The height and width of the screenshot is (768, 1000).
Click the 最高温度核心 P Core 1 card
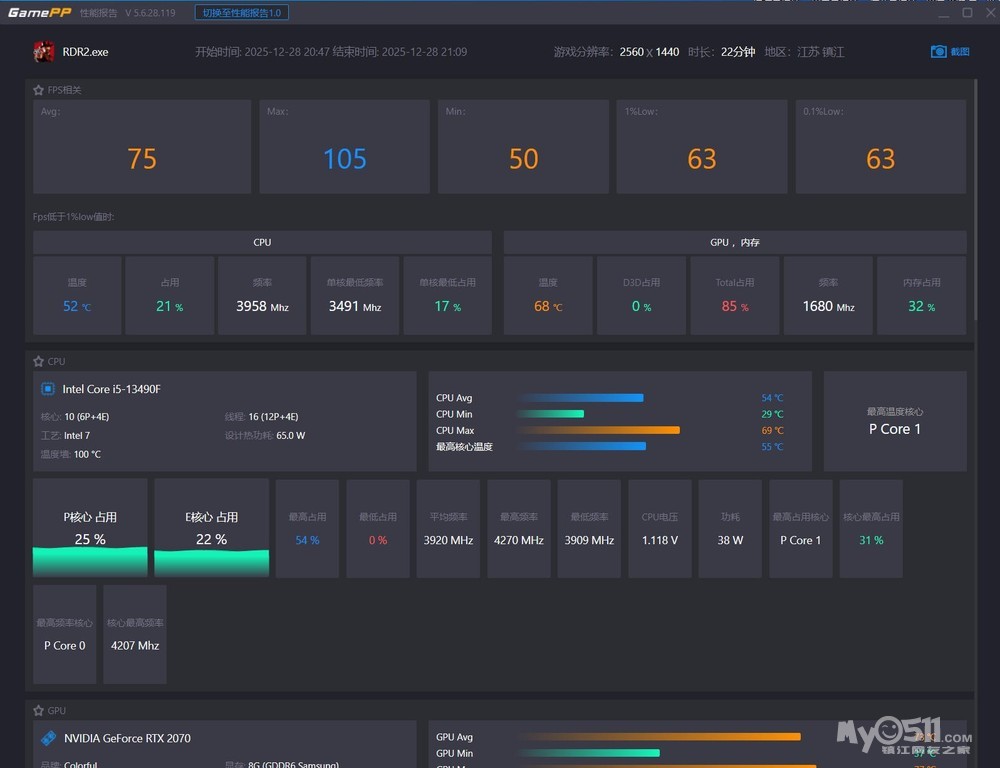click(x=895, y=421)
